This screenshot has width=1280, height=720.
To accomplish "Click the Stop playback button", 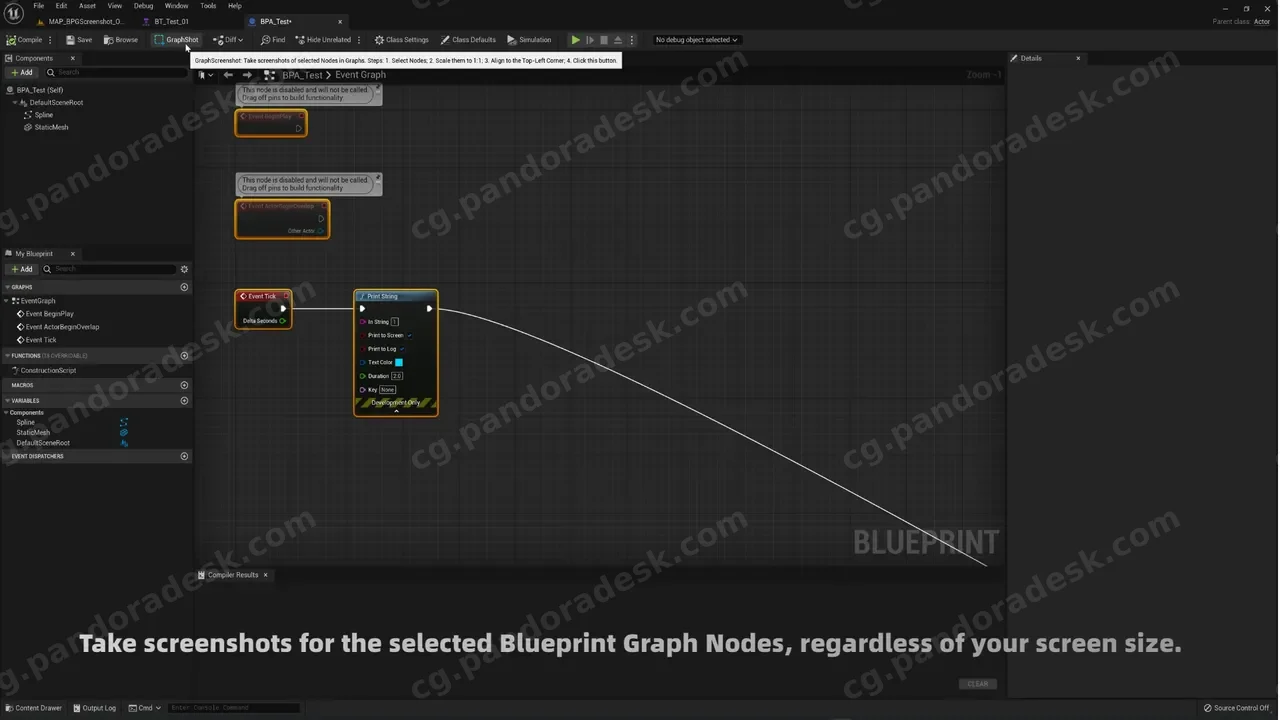I will click(x=604, y=40).
